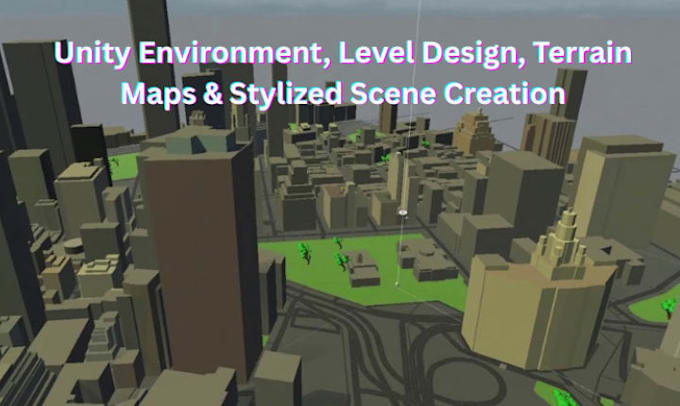Click the text "Maps & Stylized Scene Creation"

tap(343, 94)
